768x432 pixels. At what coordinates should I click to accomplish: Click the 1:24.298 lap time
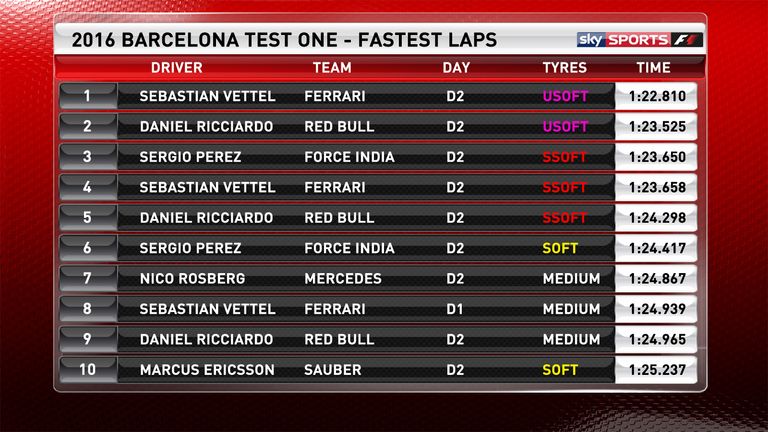point(657,217)
